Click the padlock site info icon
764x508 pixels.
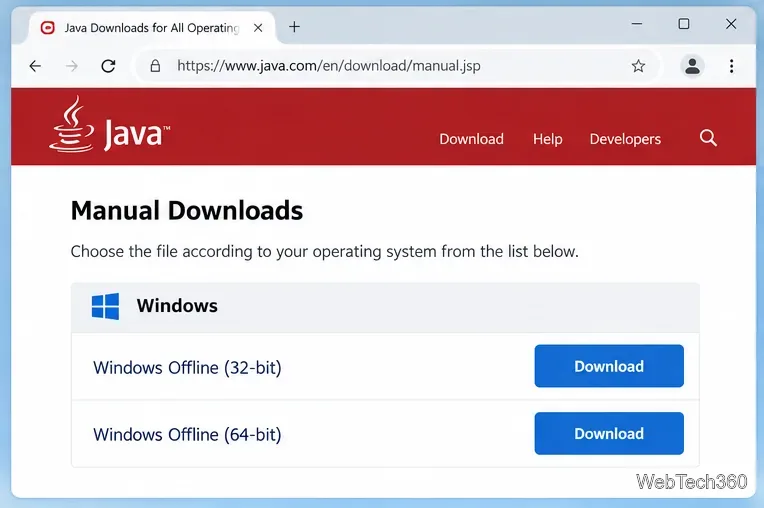pyautogui.click(x=155, y=66)
